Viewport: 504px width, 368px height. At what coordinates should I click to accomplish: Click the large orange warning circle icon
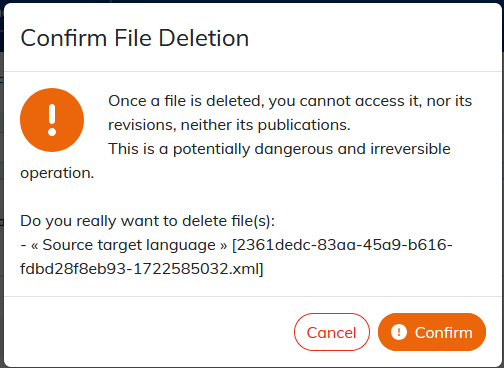[52, 120]
